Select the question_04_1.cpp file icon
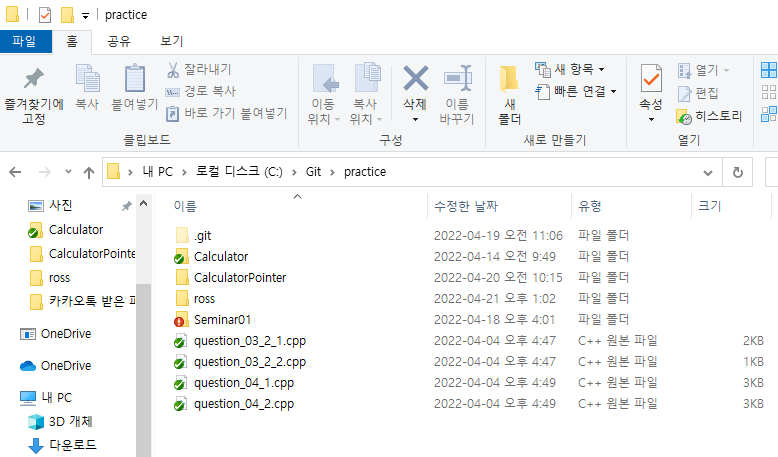 pyautogui.click(x=181, y=383)
